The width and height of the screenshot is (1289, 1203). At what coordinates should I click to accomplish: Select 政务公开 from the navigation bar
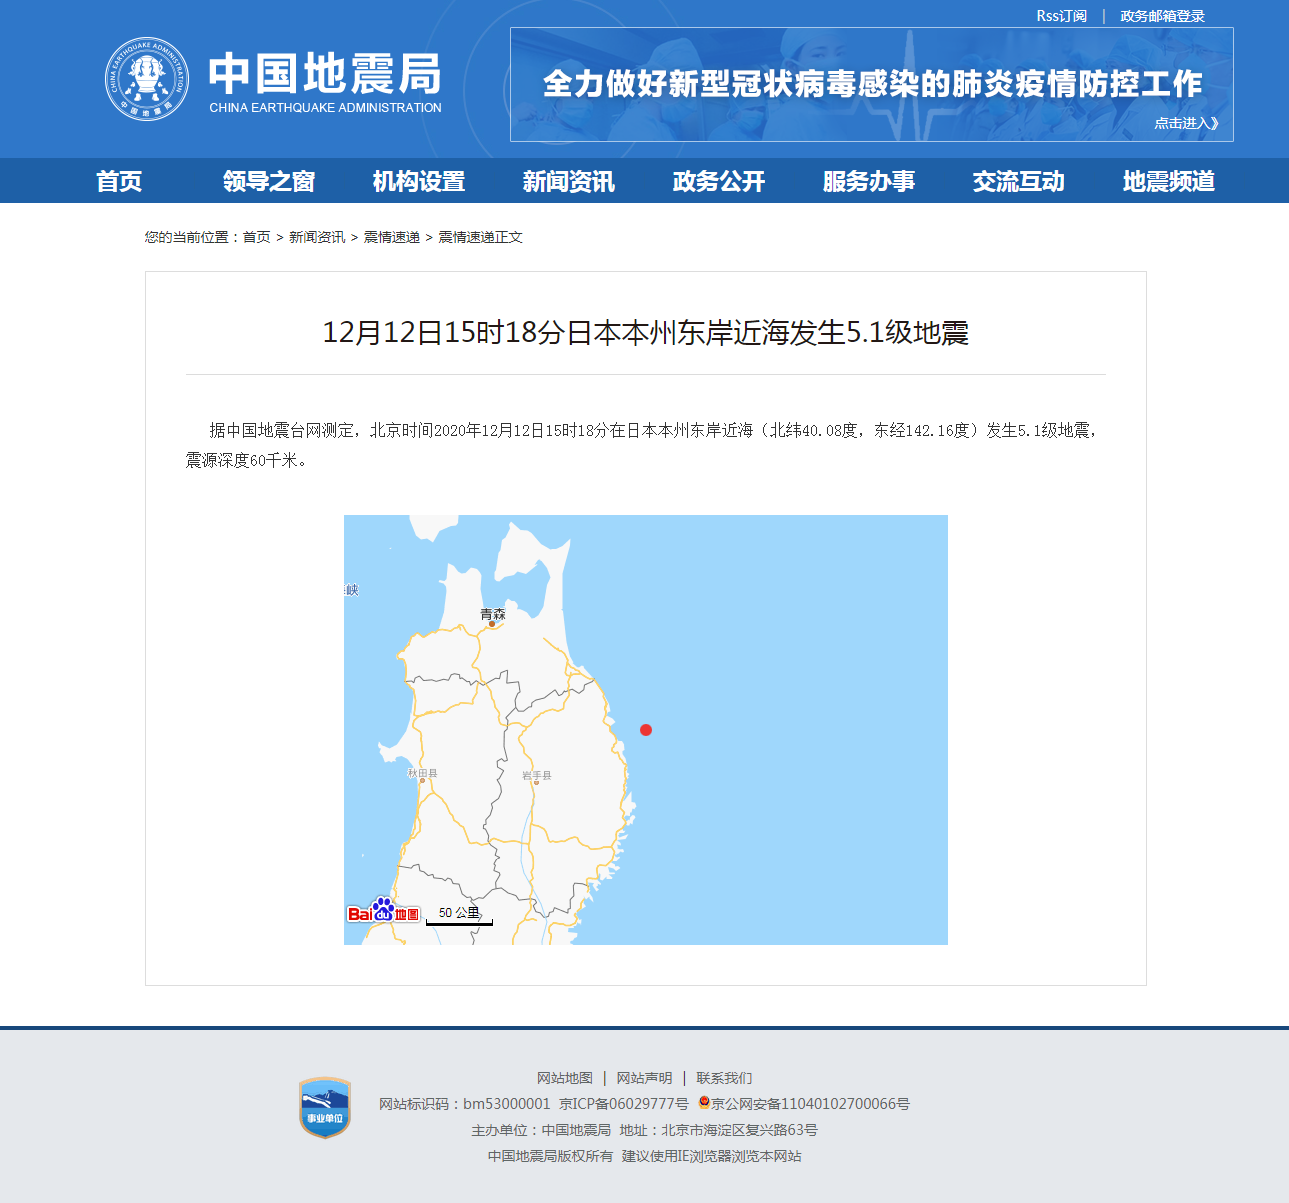pyautogui.click(x=717, y=181)
